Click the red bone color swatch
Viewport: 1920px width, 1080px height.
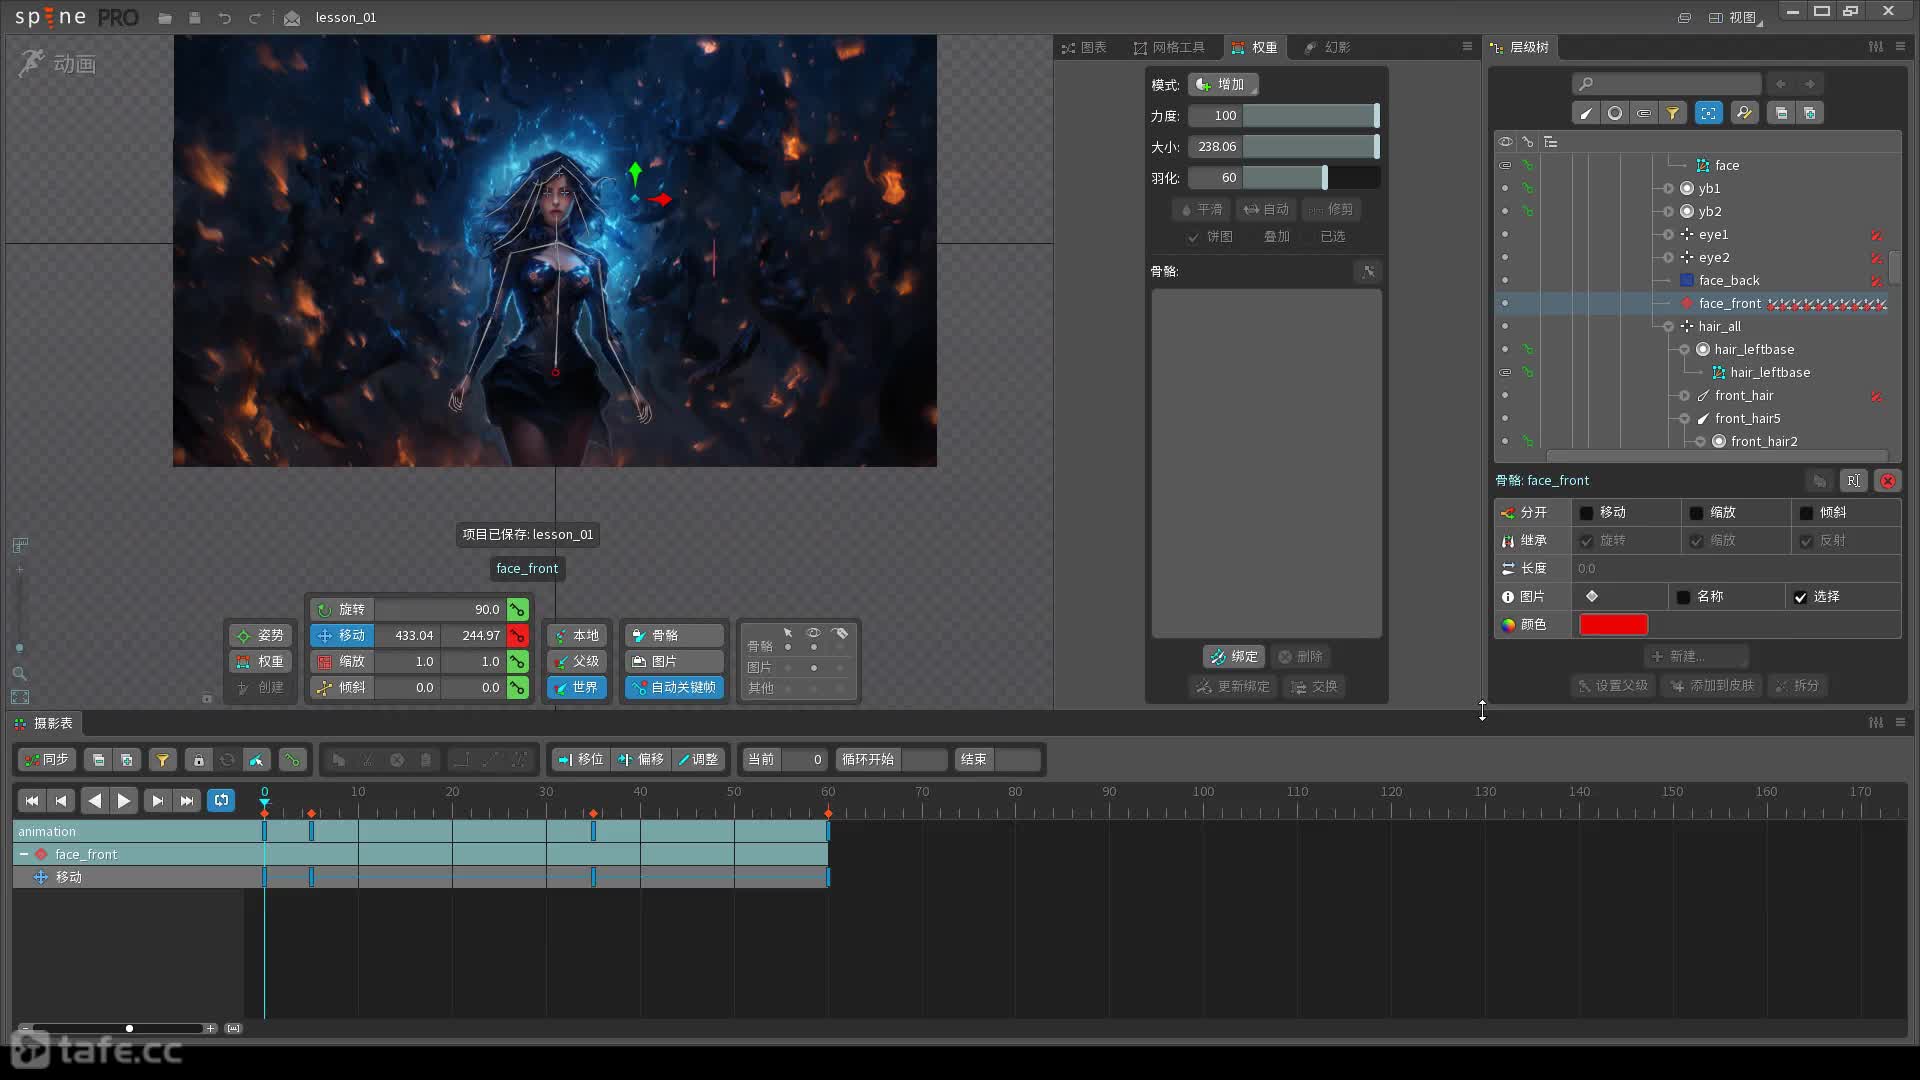click(x=1613, y=625)
